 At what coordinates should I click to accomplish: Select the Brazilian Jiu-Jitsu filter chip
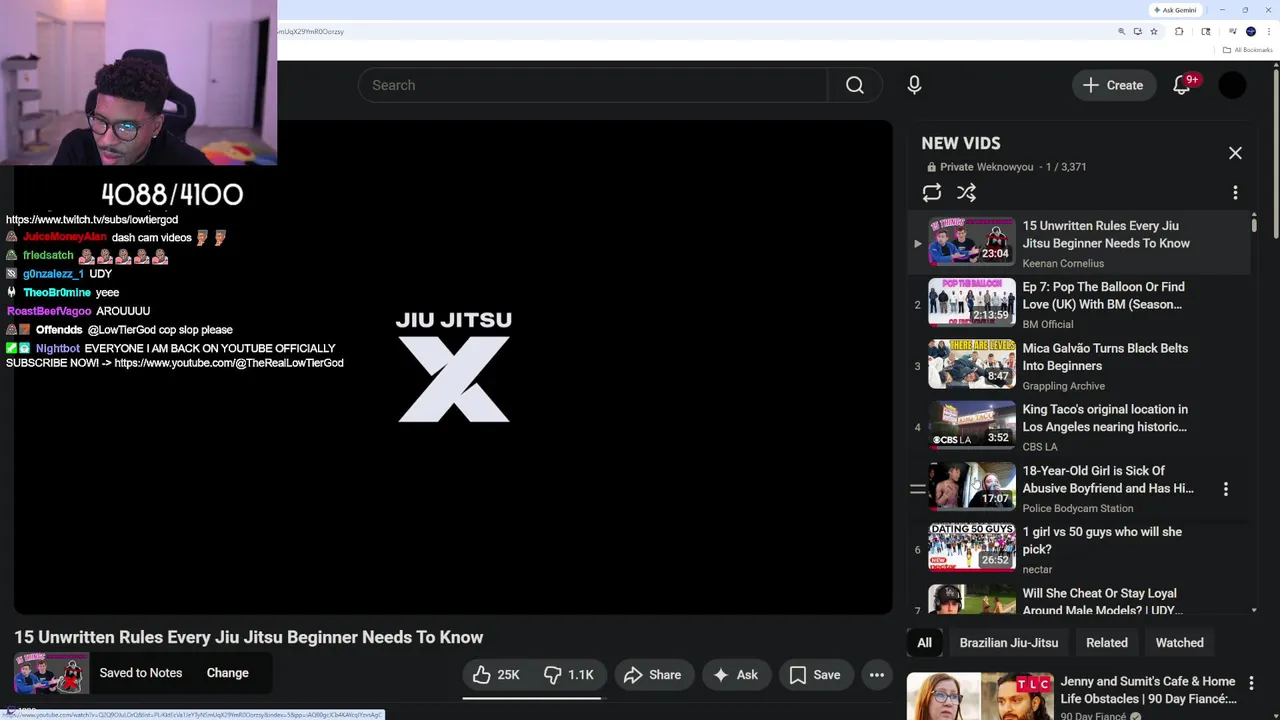click(1008, 643)
